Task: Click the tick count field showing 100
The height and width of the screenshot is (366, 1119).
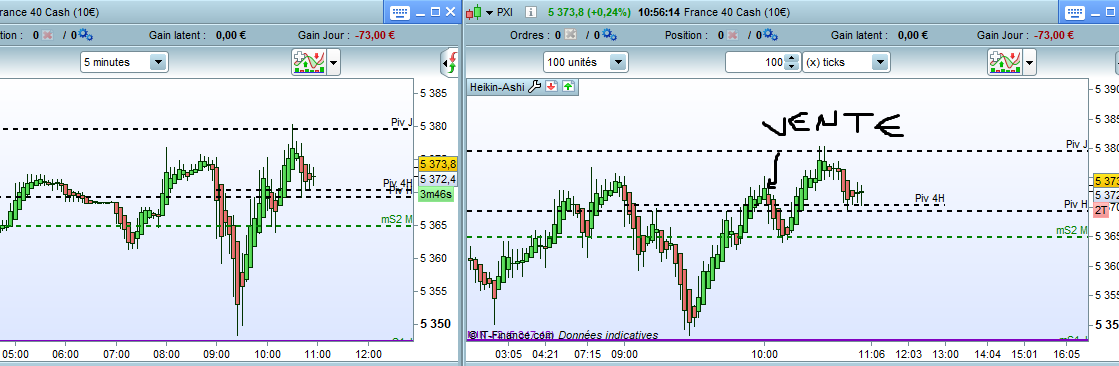Action: point(755,62)
